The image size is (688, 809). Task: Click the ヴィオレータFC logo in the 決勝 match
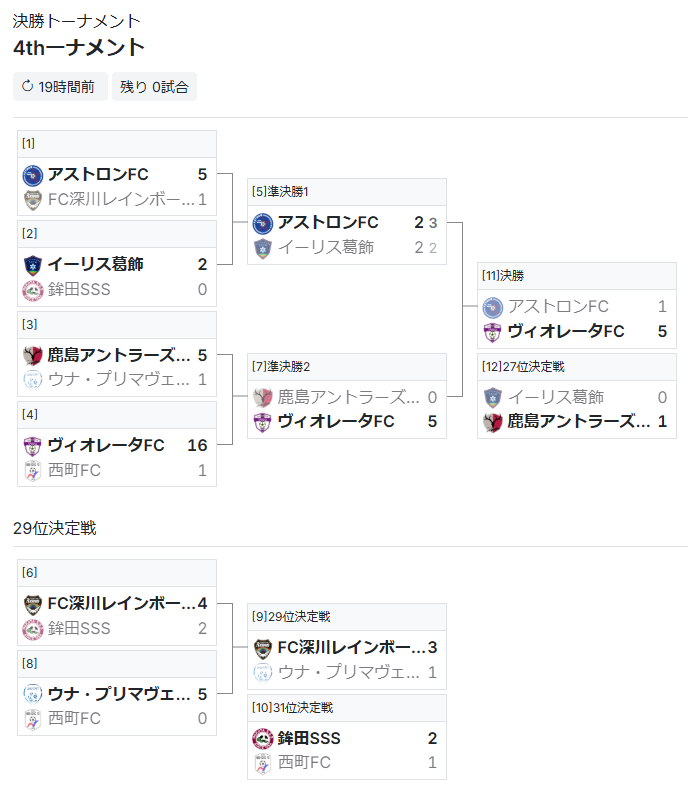(492, 332)
